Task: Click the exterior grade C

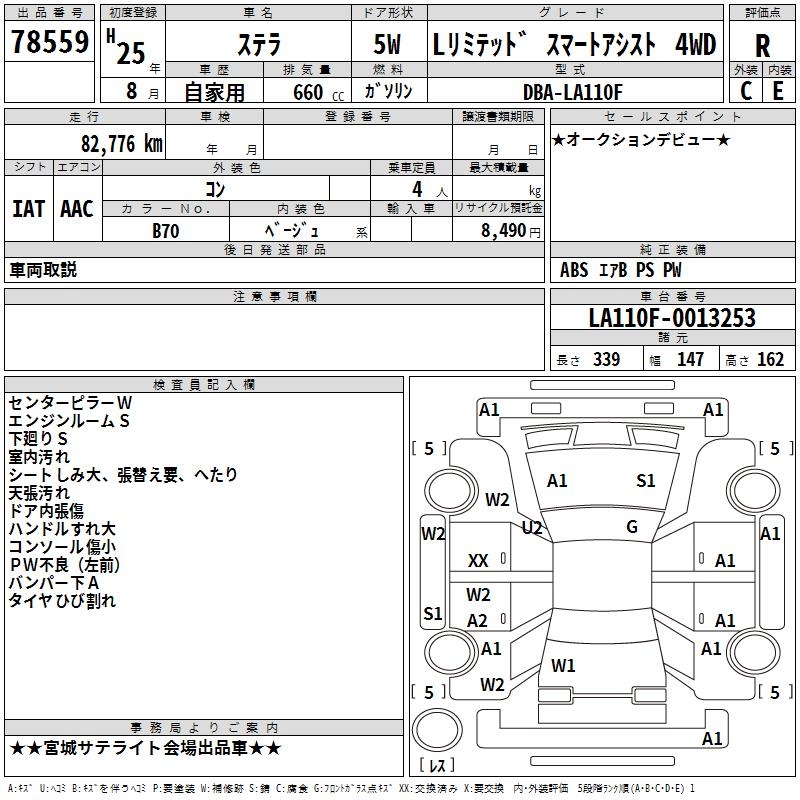Action: point(746,91)
